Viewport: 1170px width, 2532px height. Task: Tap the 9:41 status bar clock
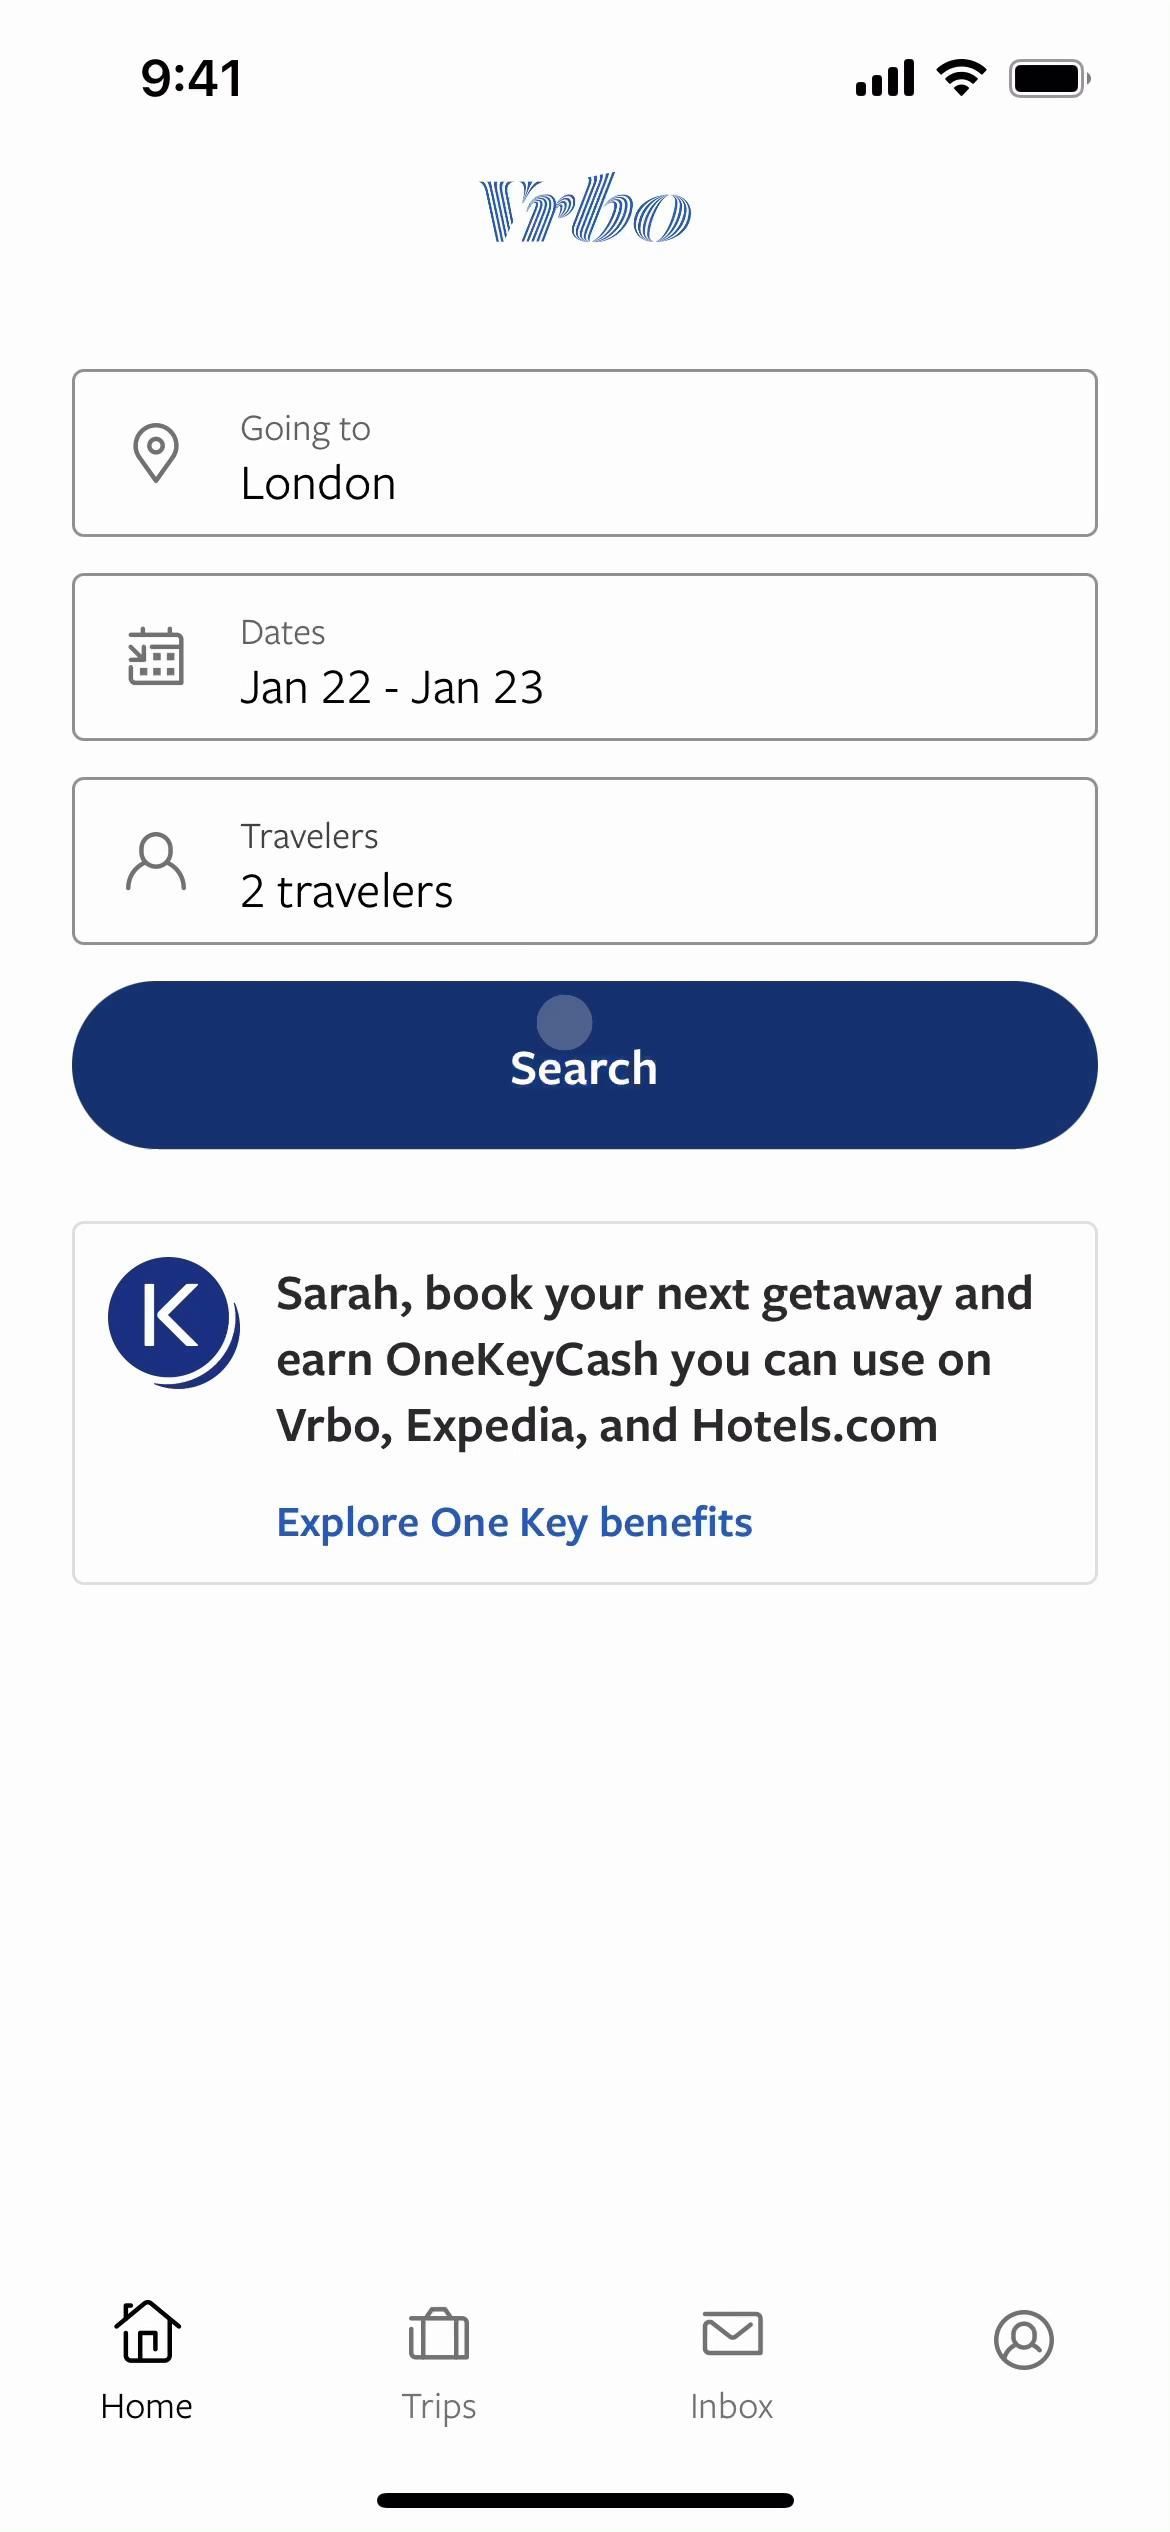tap(191, 78)
